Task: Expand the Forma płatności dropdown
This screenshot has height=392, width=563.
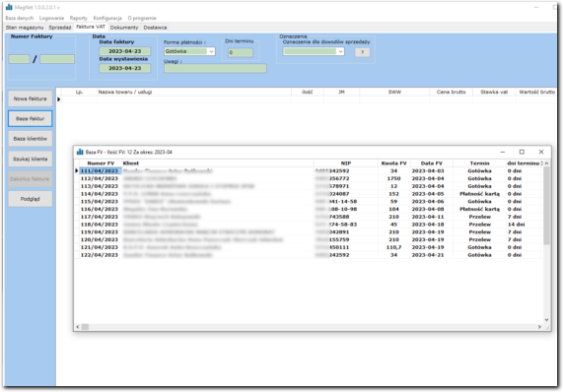Action: [211, 51]
